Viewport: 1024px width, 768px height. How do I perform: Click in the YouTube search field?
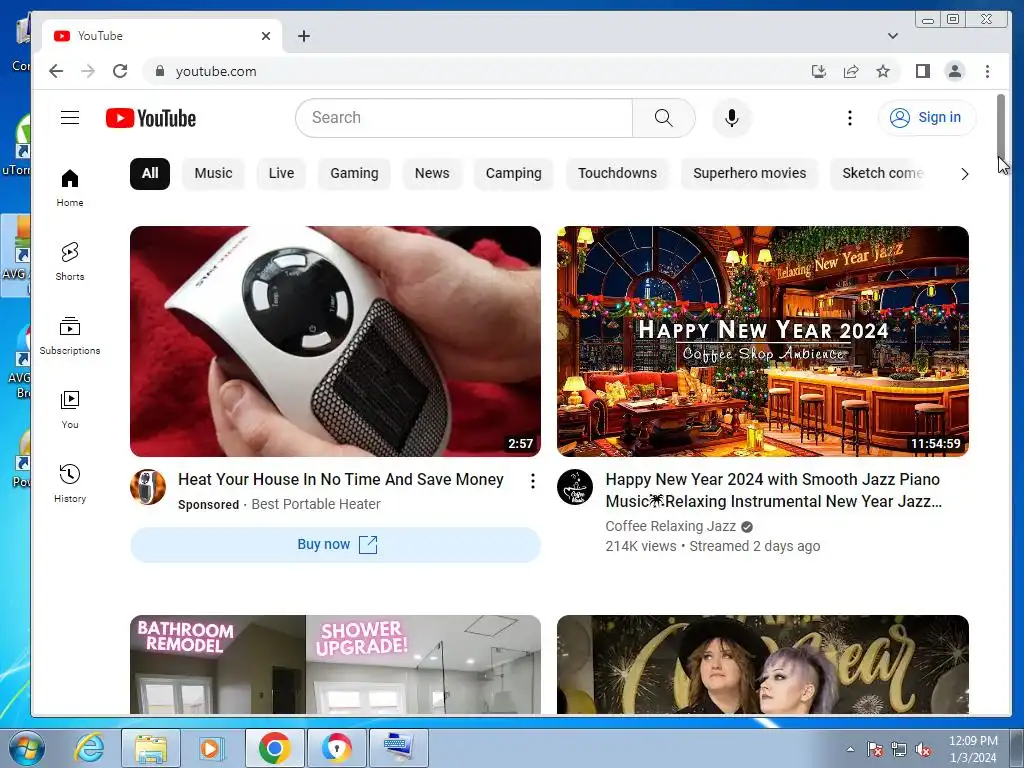(x=464, y=118)
